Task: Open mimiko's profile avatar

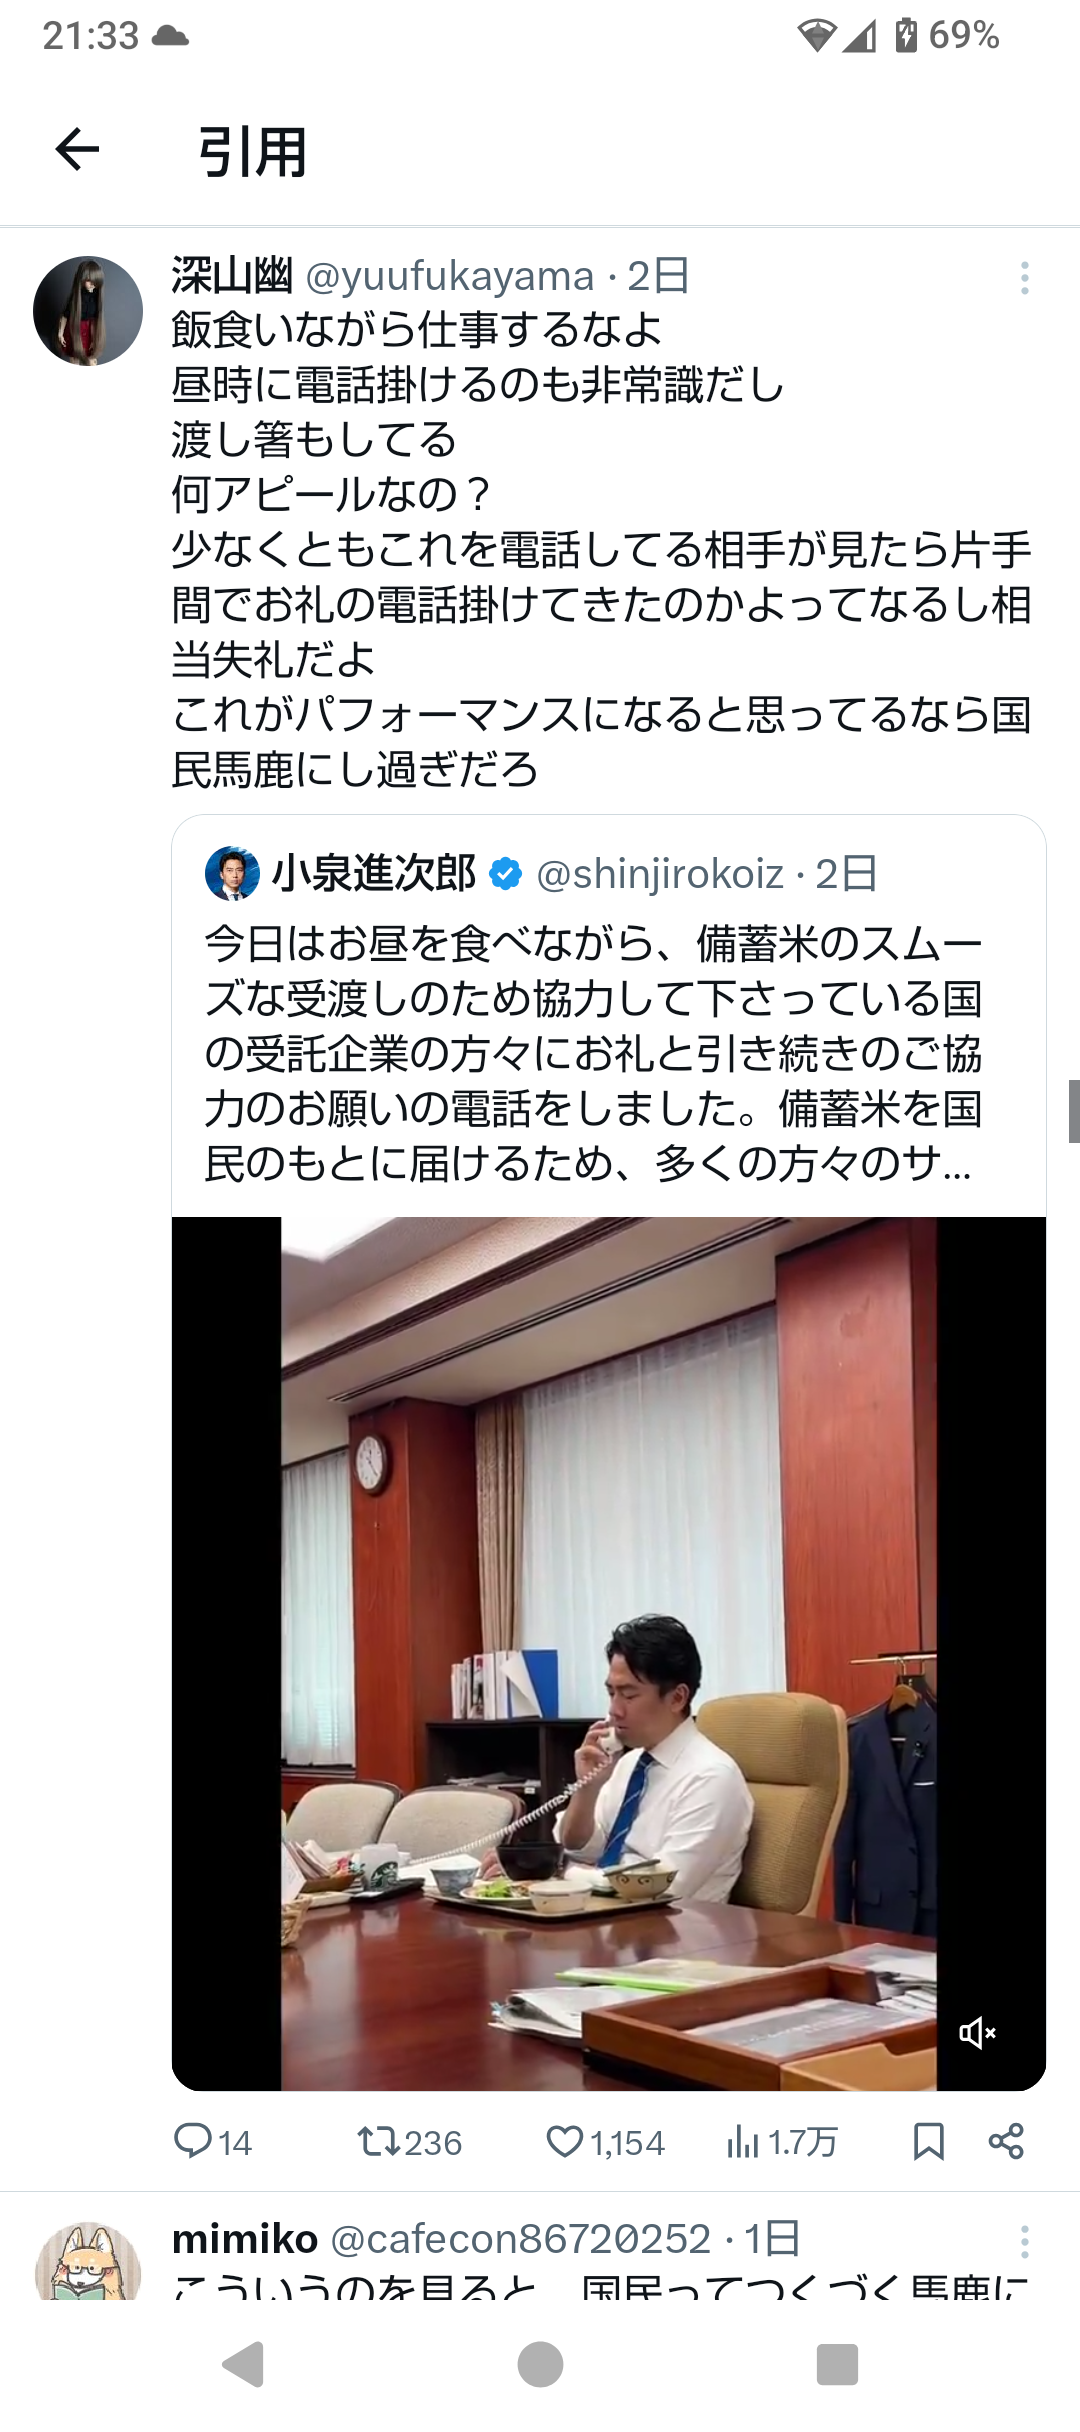Action: click(88, 2263)
